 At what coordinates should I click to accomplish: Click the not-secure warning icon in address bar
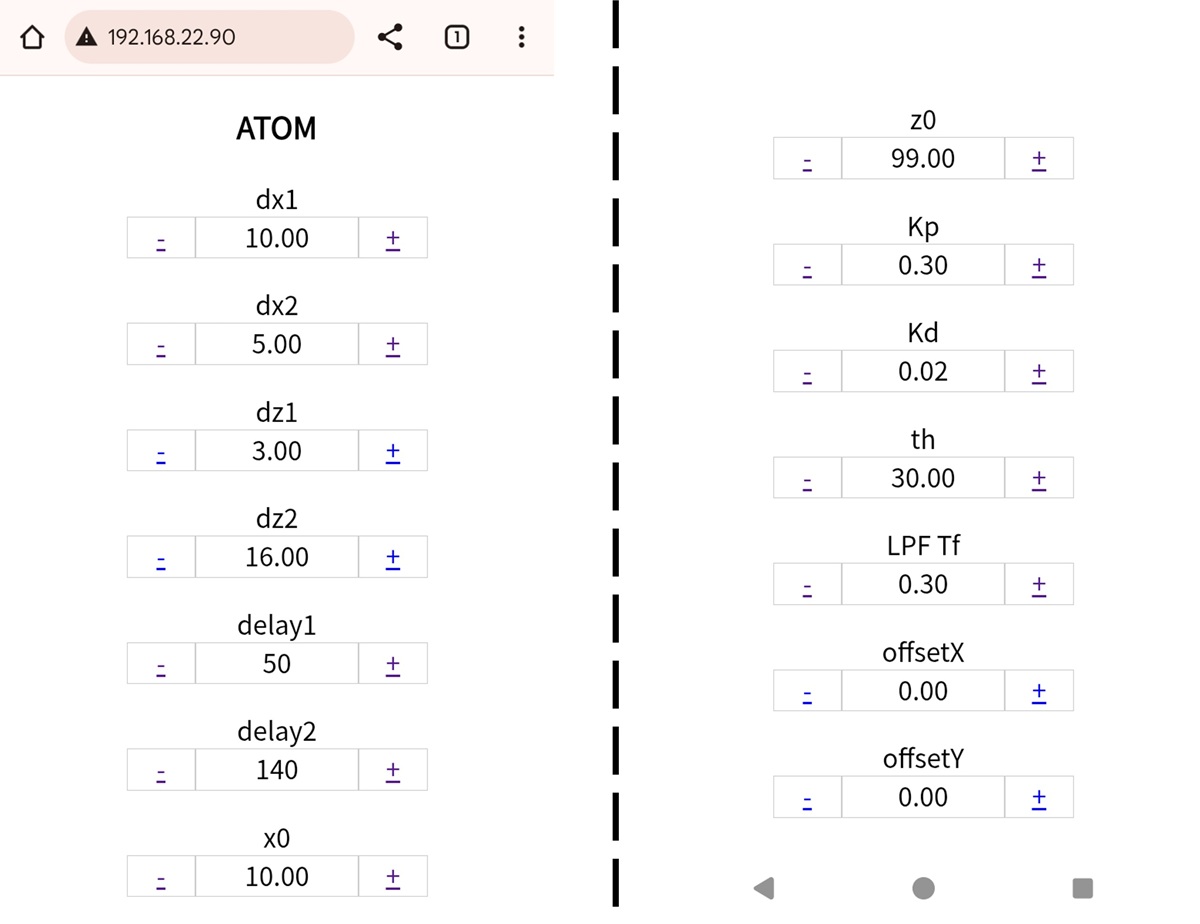click(88, 38)
